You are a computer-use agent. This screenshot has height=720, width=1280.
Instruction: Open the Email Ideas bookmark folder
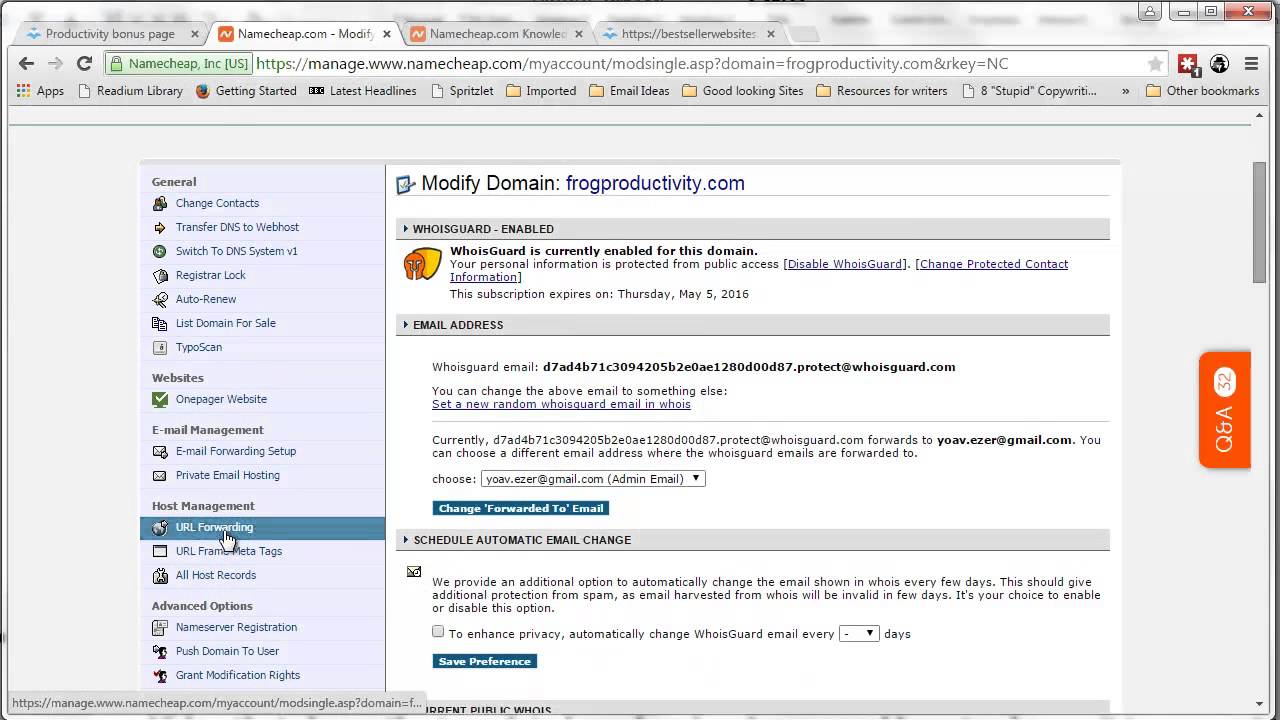(x=629, y=90)
